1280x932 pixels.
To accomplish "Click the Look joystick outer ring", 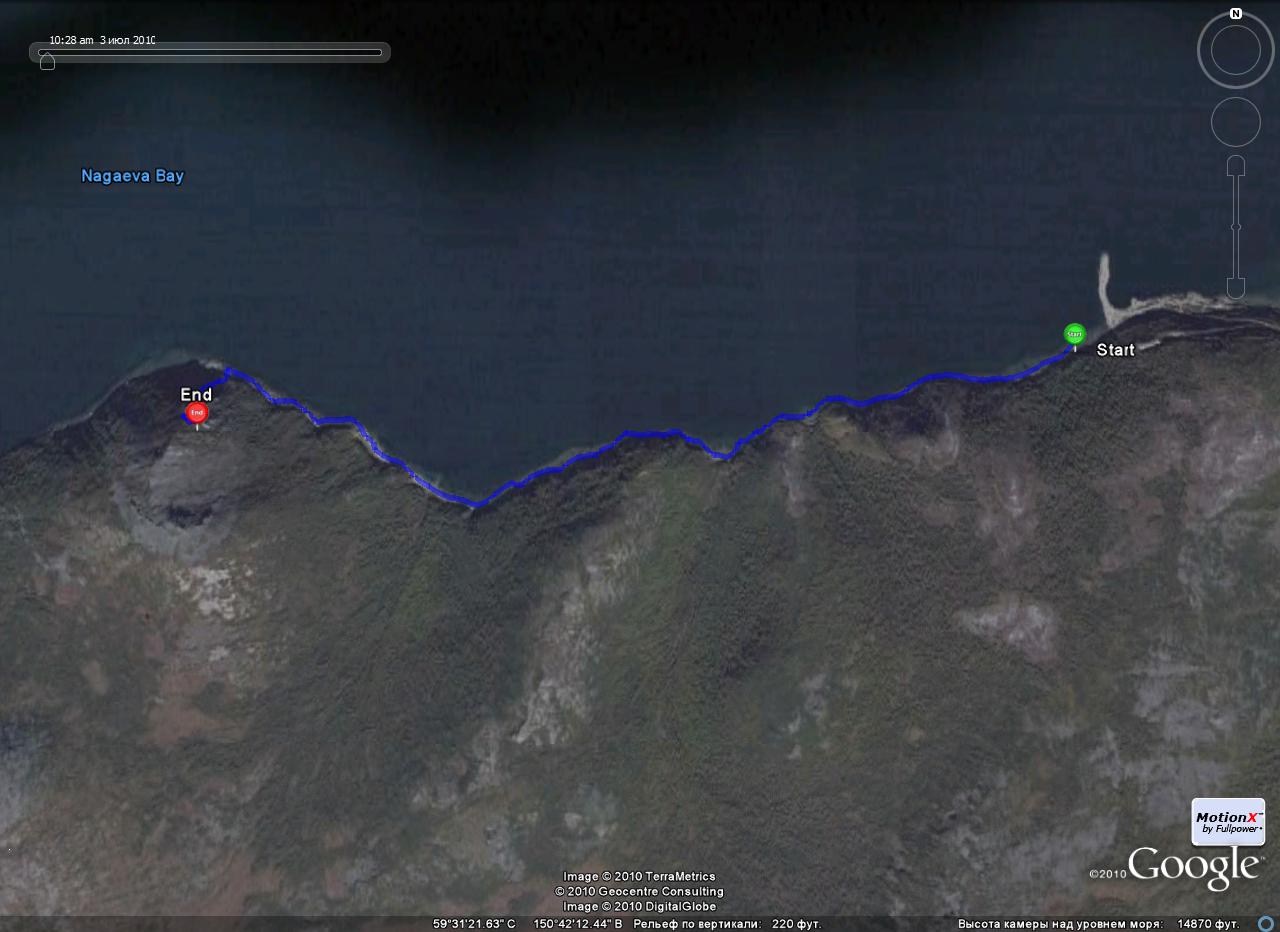I will (x=1236, y=50).
